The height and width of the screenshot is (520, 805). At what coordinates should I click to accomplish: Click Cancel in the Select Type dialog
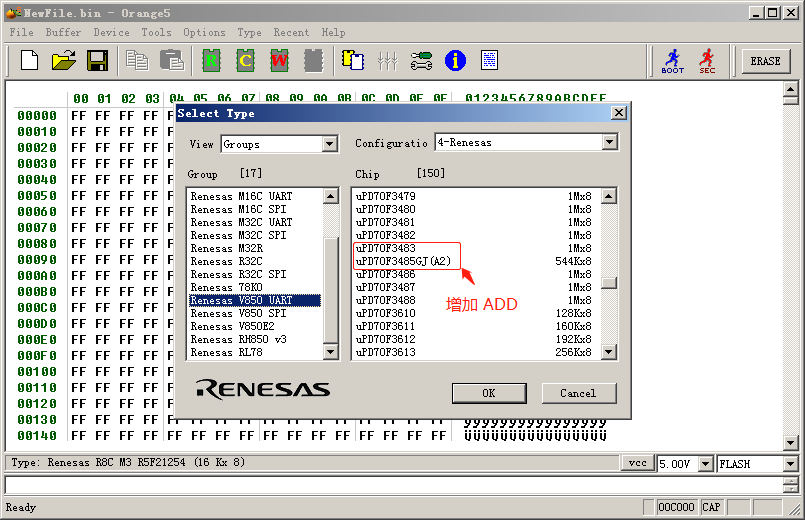tap(578, 393)
